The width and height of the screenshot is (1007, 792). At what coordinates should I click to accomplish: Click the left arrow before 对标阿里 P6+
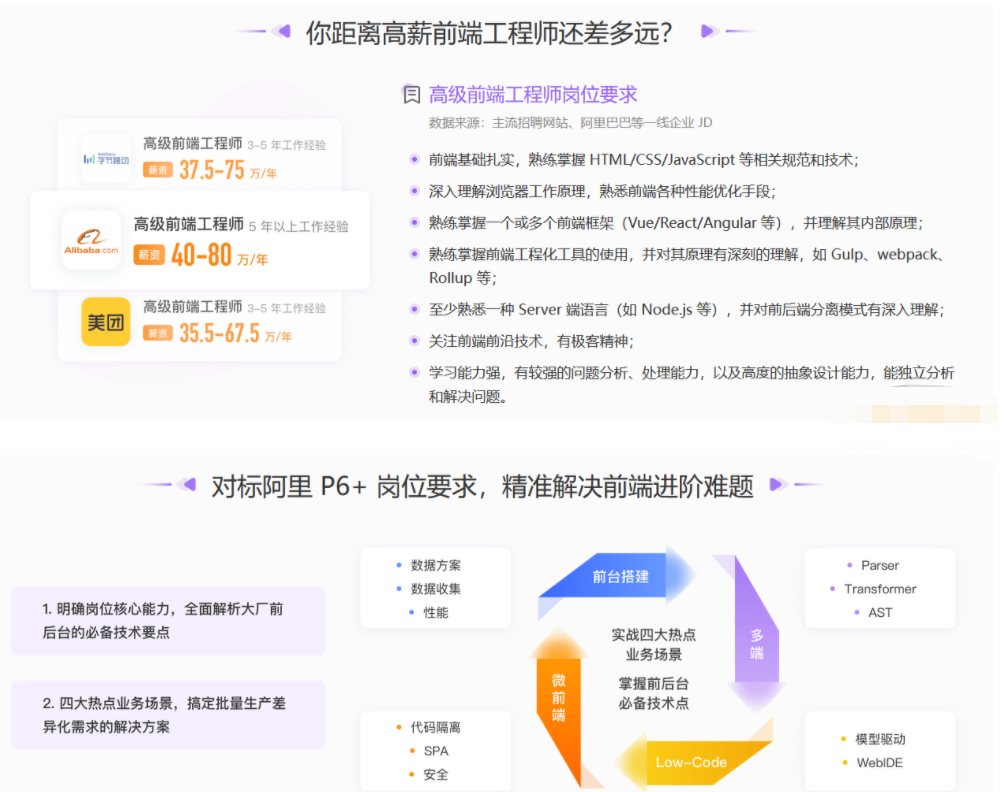point(186,484)
